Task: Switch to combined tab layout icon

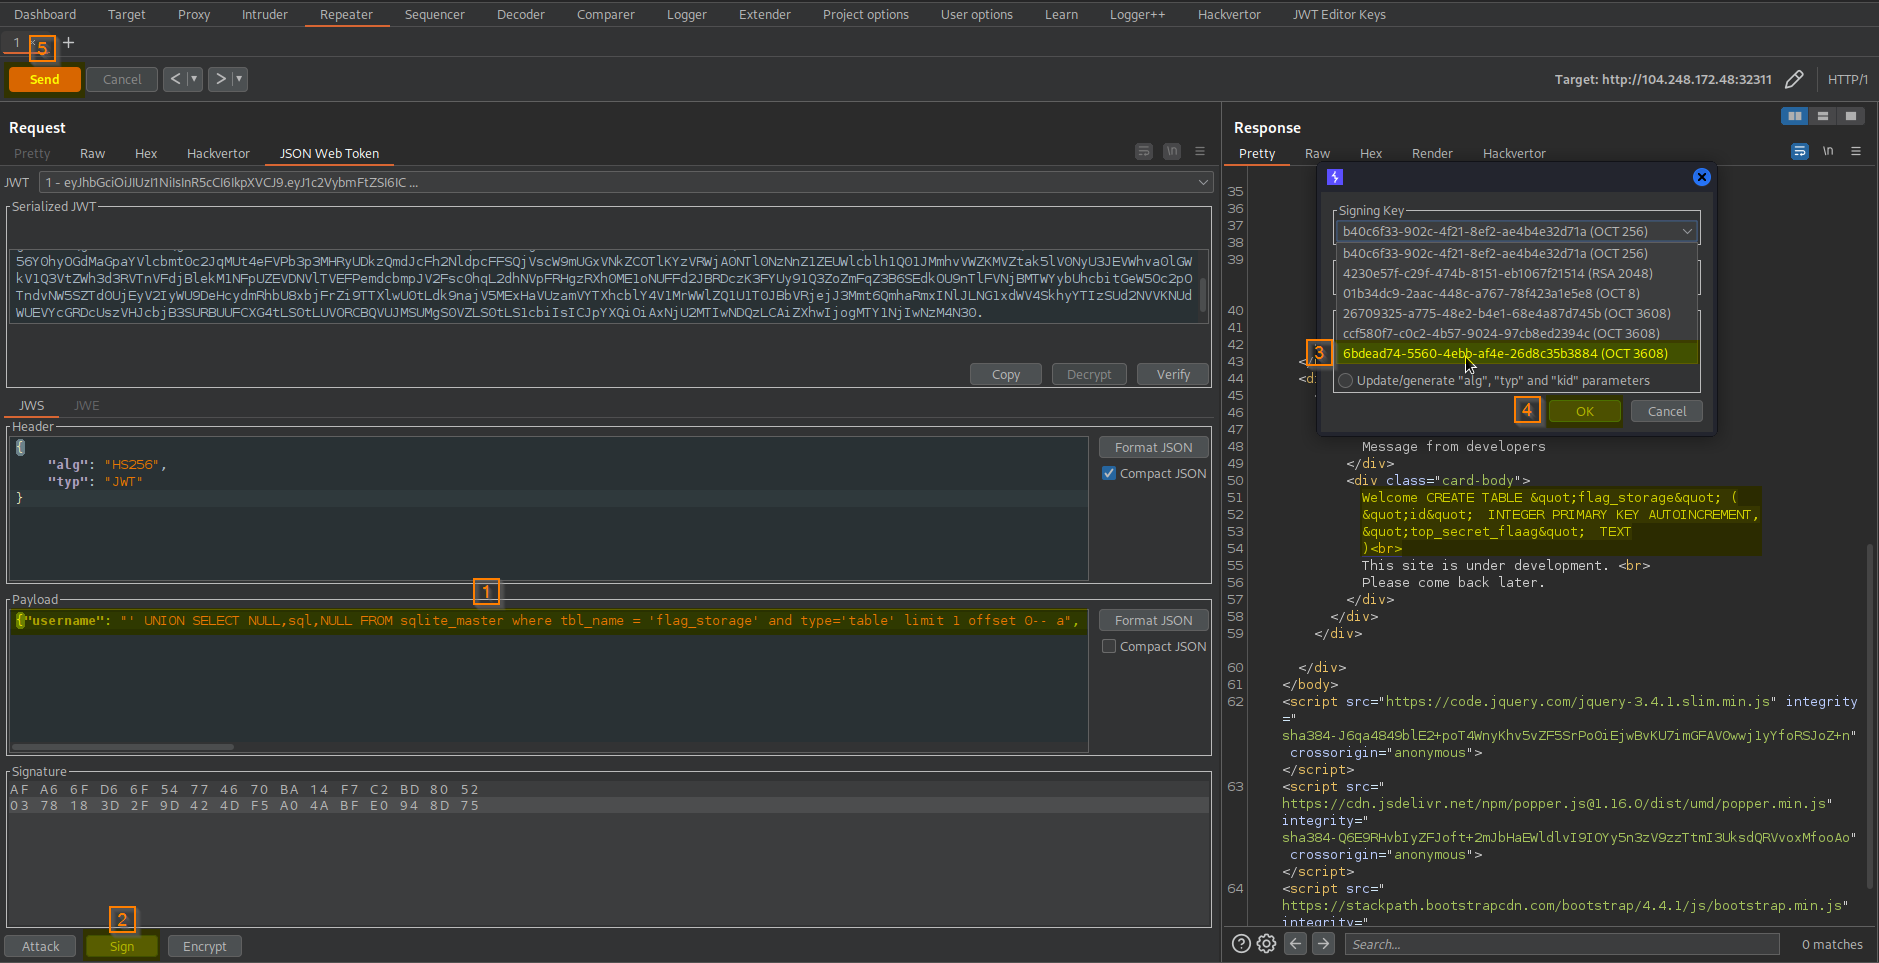Action: pos(1851,116)
